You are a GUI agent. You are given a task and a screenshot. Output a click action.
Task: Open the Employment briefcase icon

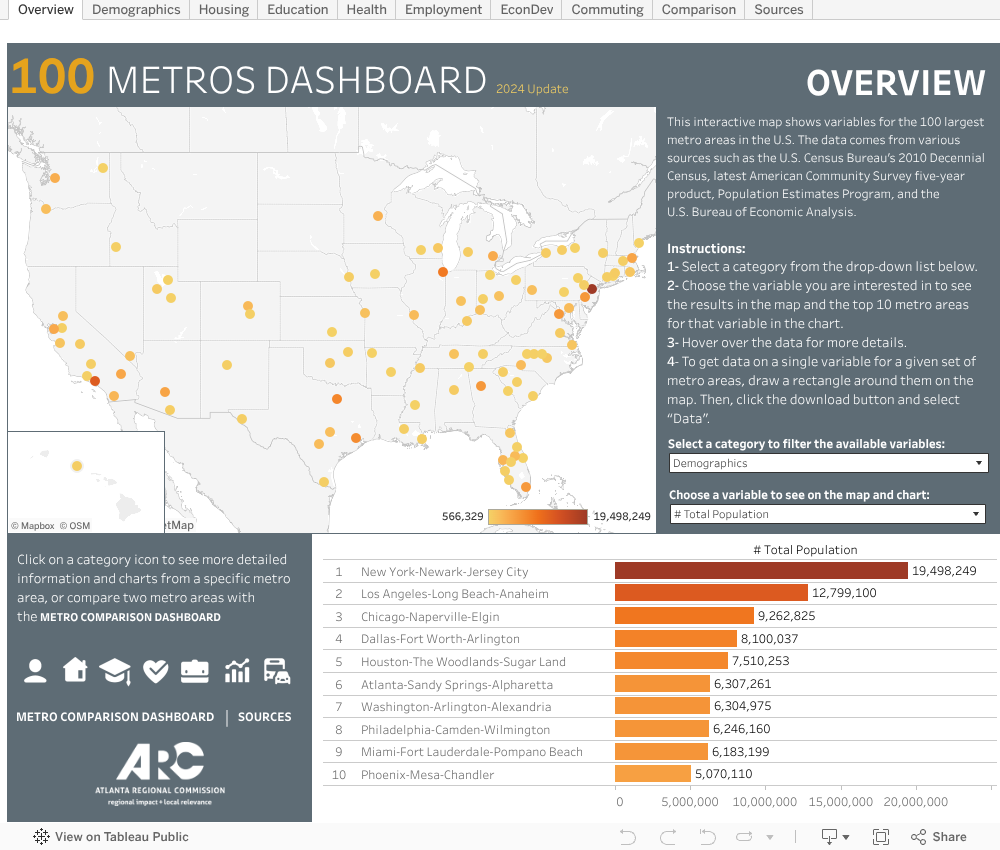[x=195, y=671]
